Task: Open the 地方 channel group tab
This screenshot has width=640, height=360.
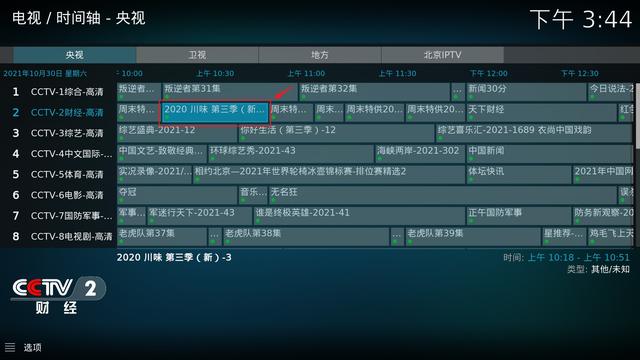Action: pyautogui.click(x=320, y=55)
